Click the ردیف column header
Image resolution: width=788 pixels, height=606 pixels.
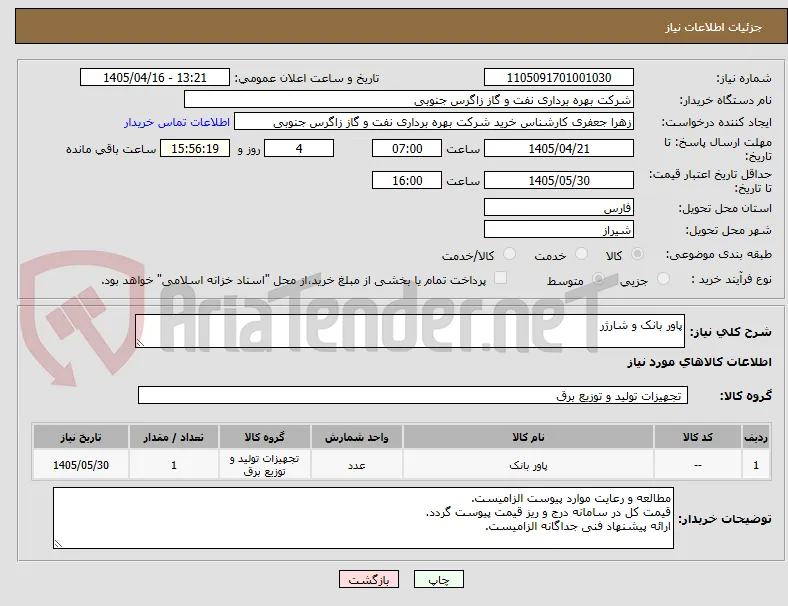756,437
